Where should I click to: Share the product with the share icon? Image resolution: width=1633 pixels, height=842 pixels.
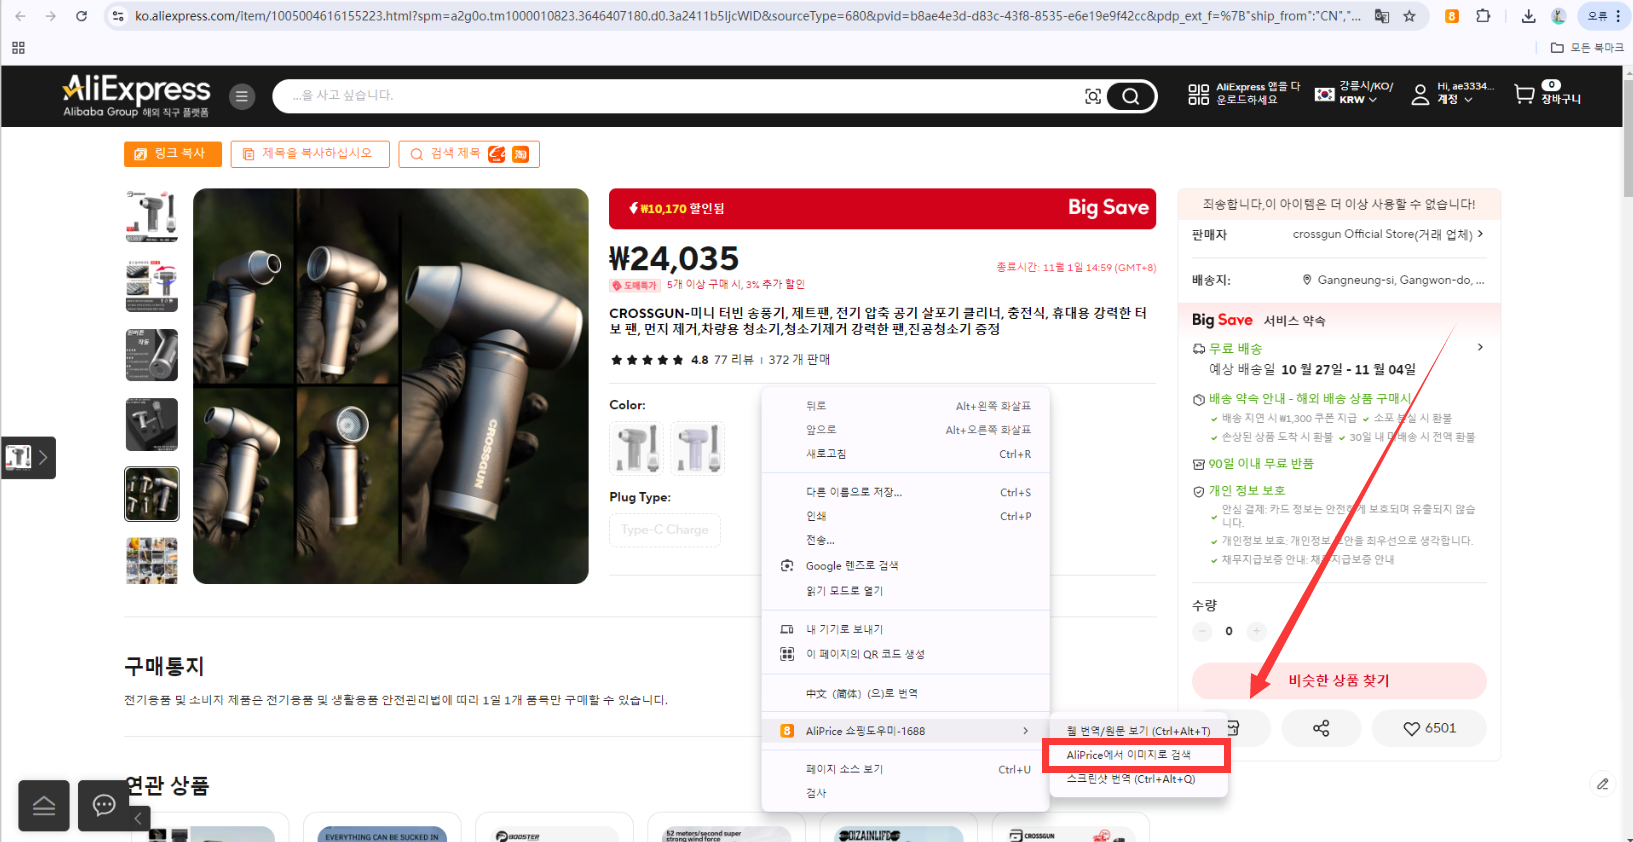click(x=1321, y=728)
